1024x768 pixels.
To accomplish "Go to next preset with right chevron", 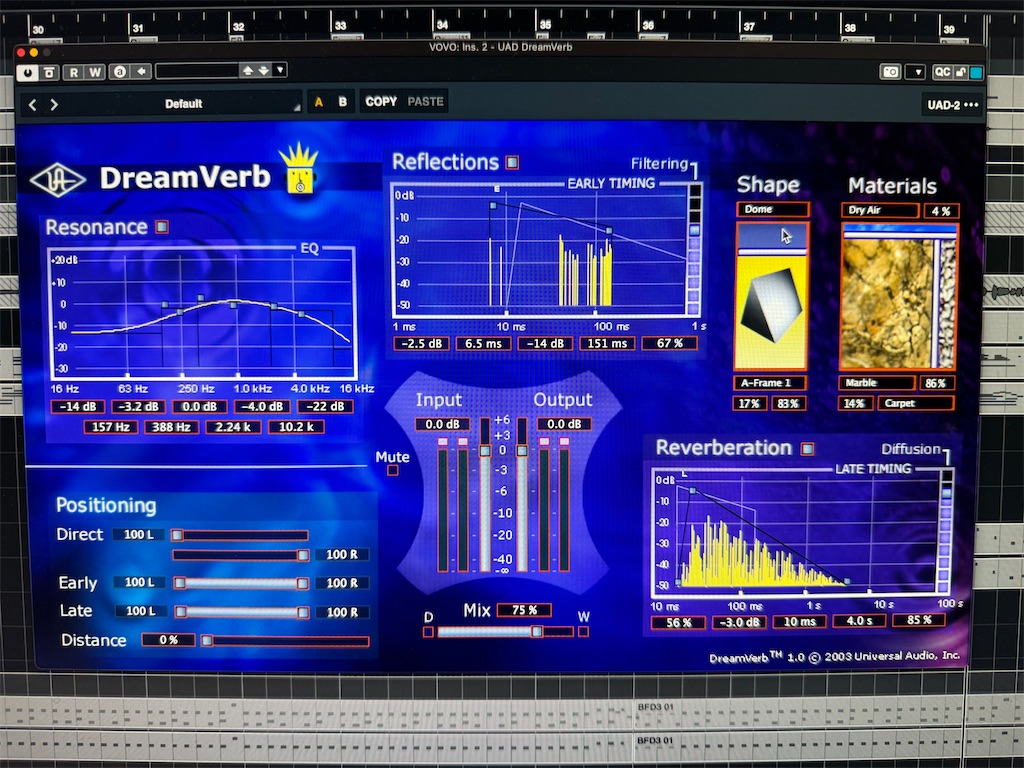I will click(54, 104).
